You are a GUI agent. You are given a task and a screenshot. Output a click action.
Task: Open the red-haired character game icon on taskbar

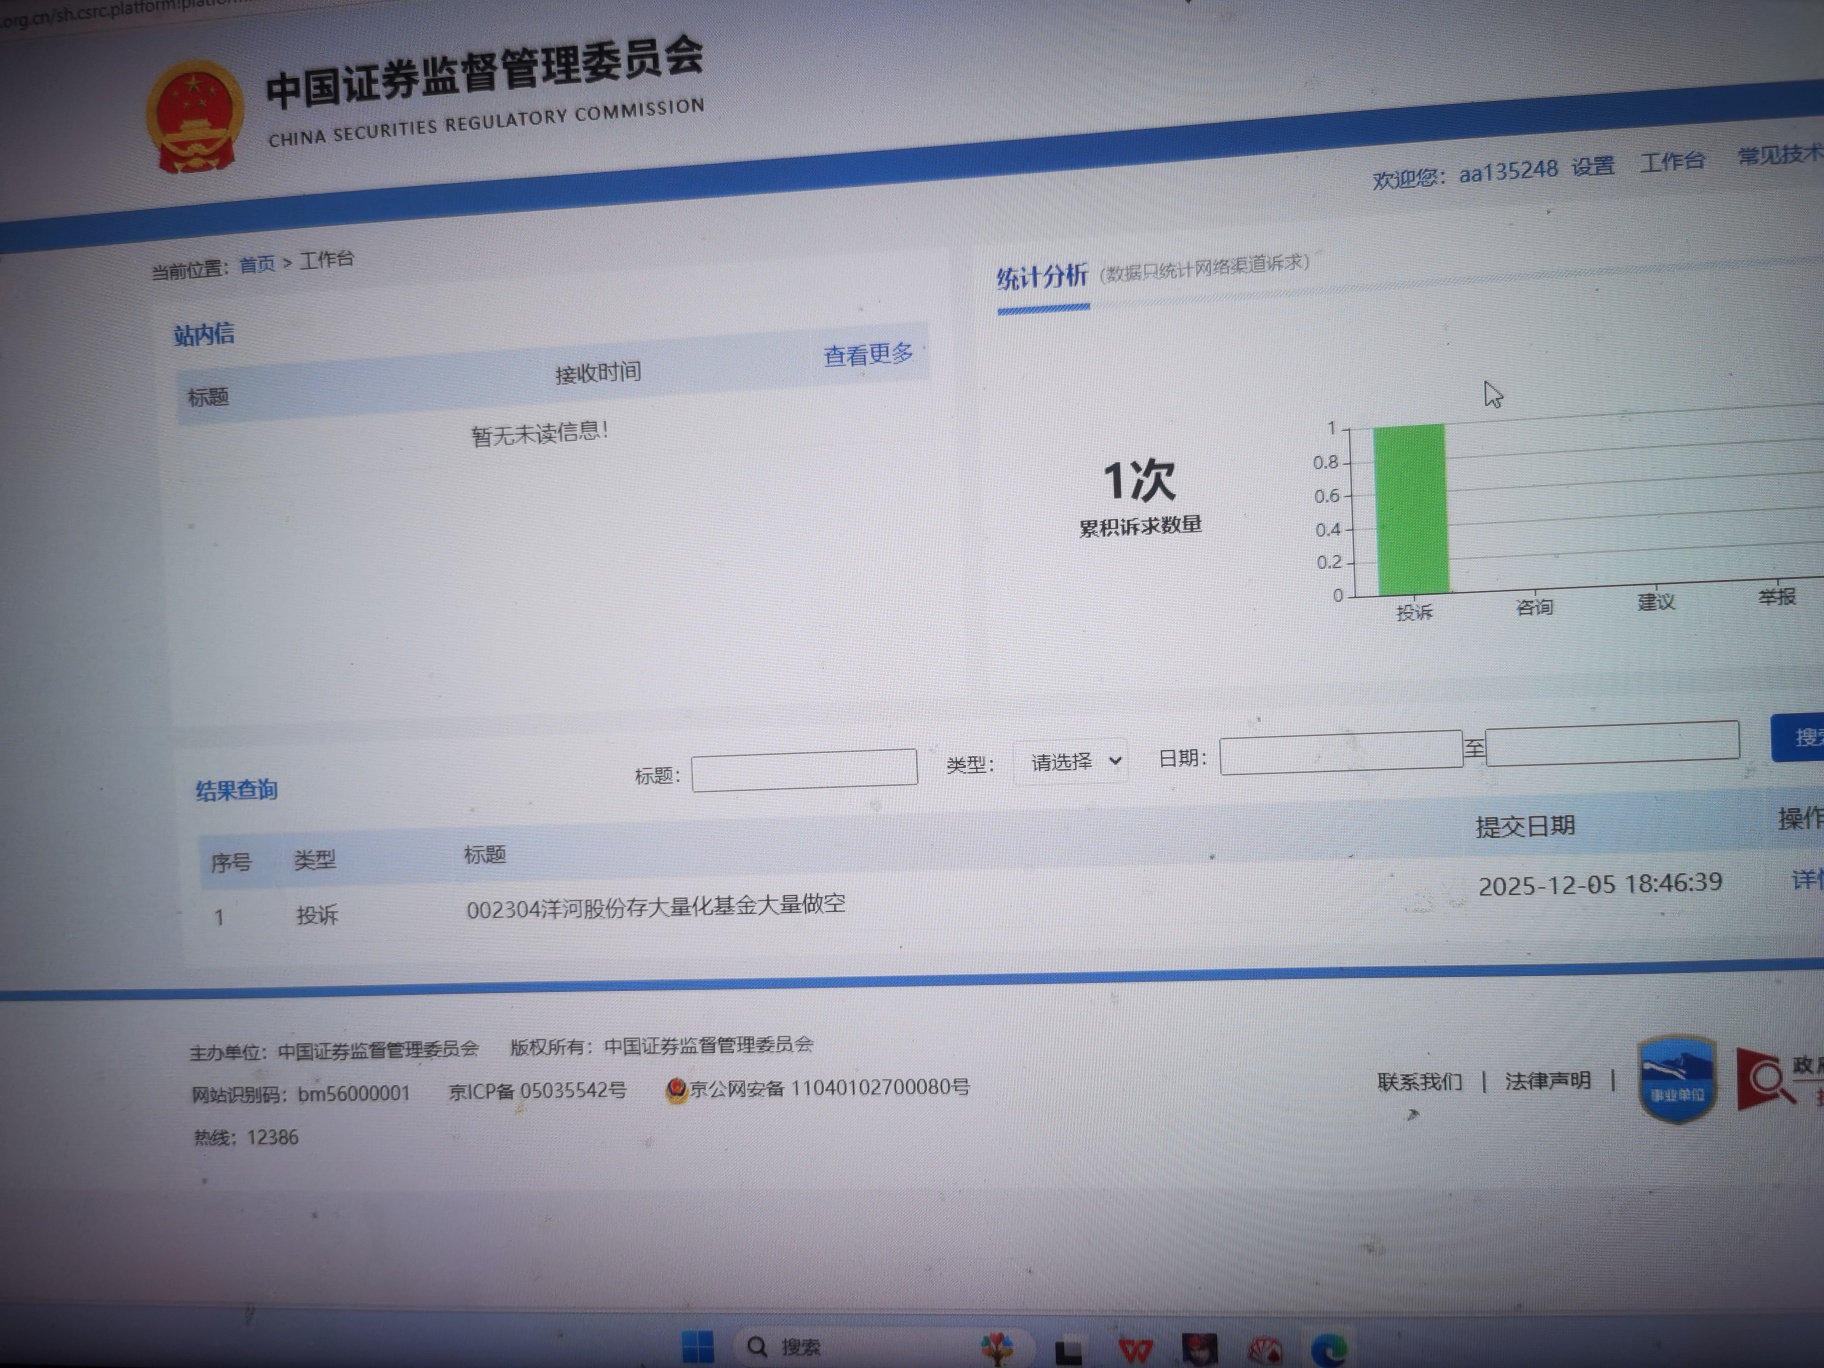(1200, 1350)
